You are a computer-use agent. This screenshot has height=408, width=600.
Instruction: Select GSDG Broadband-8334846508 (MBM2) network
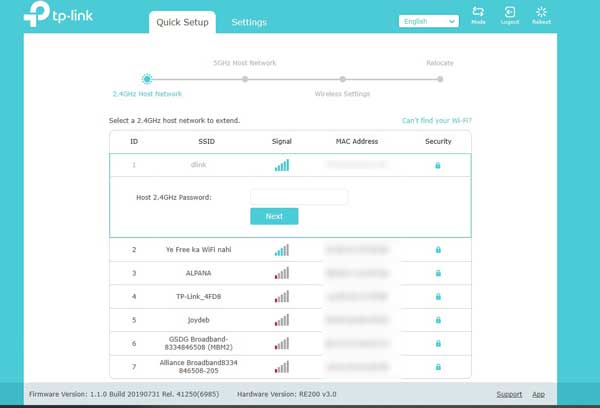199,343
